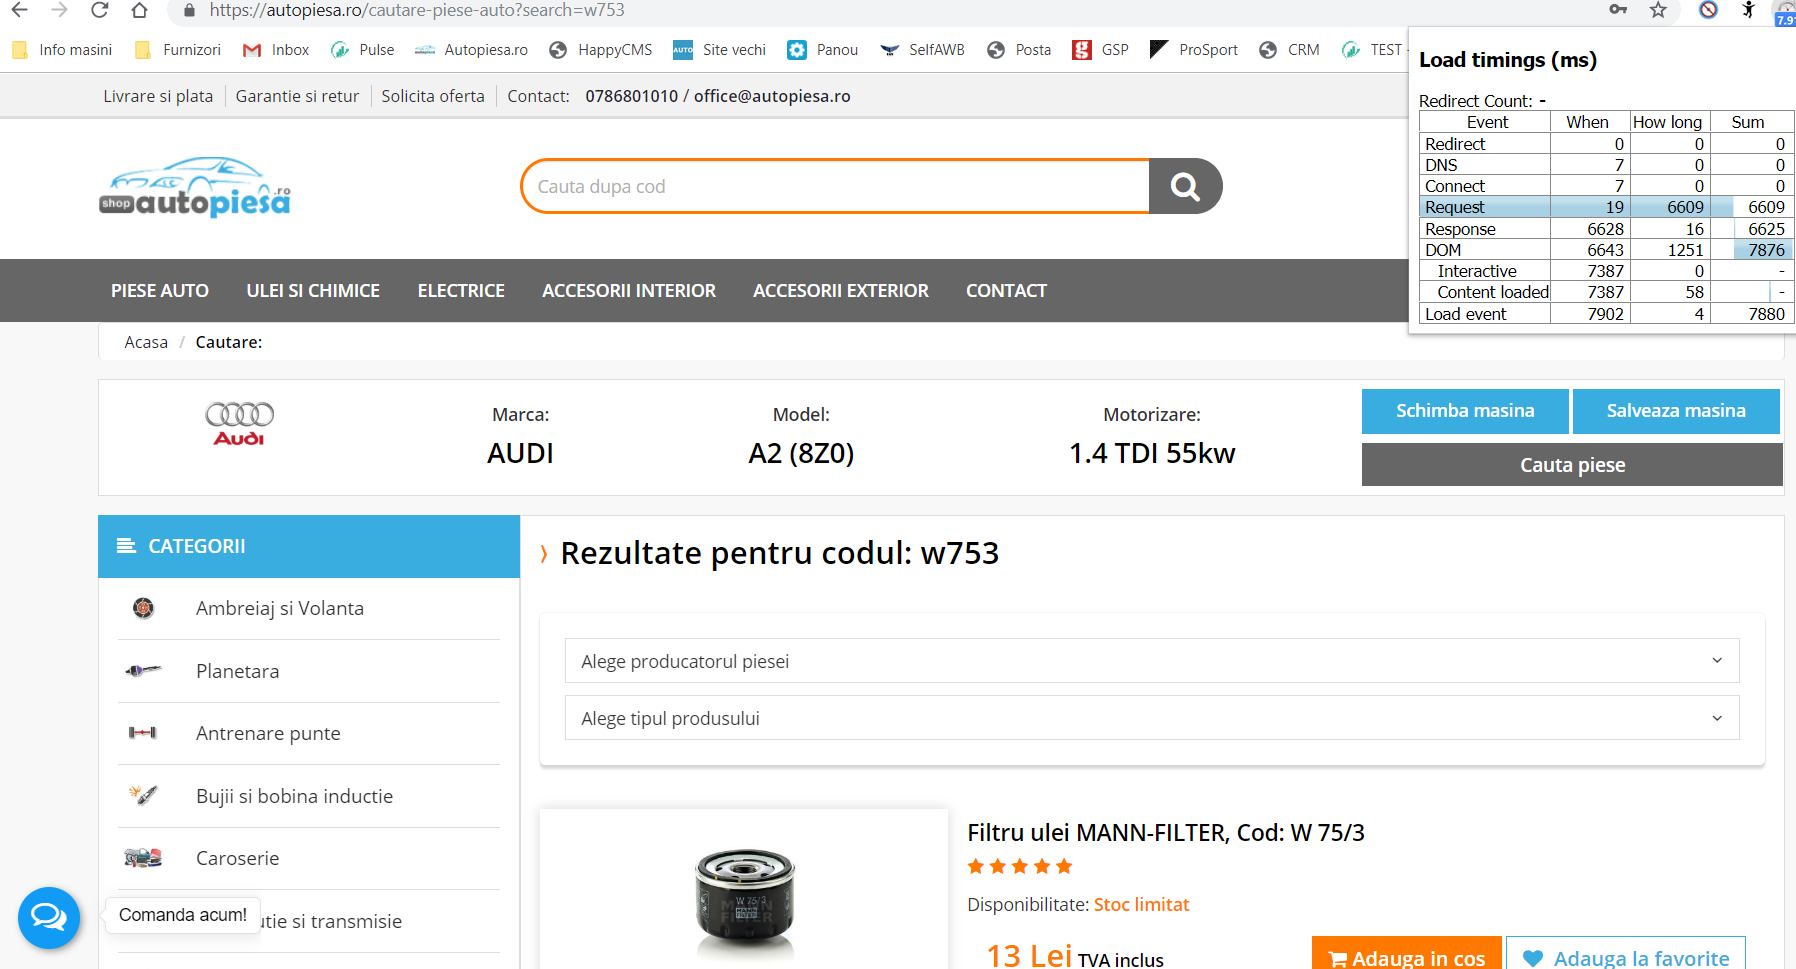The image size is (1796, 969).
Task: Open Planetara category link
Action: (x=237, y=671)
